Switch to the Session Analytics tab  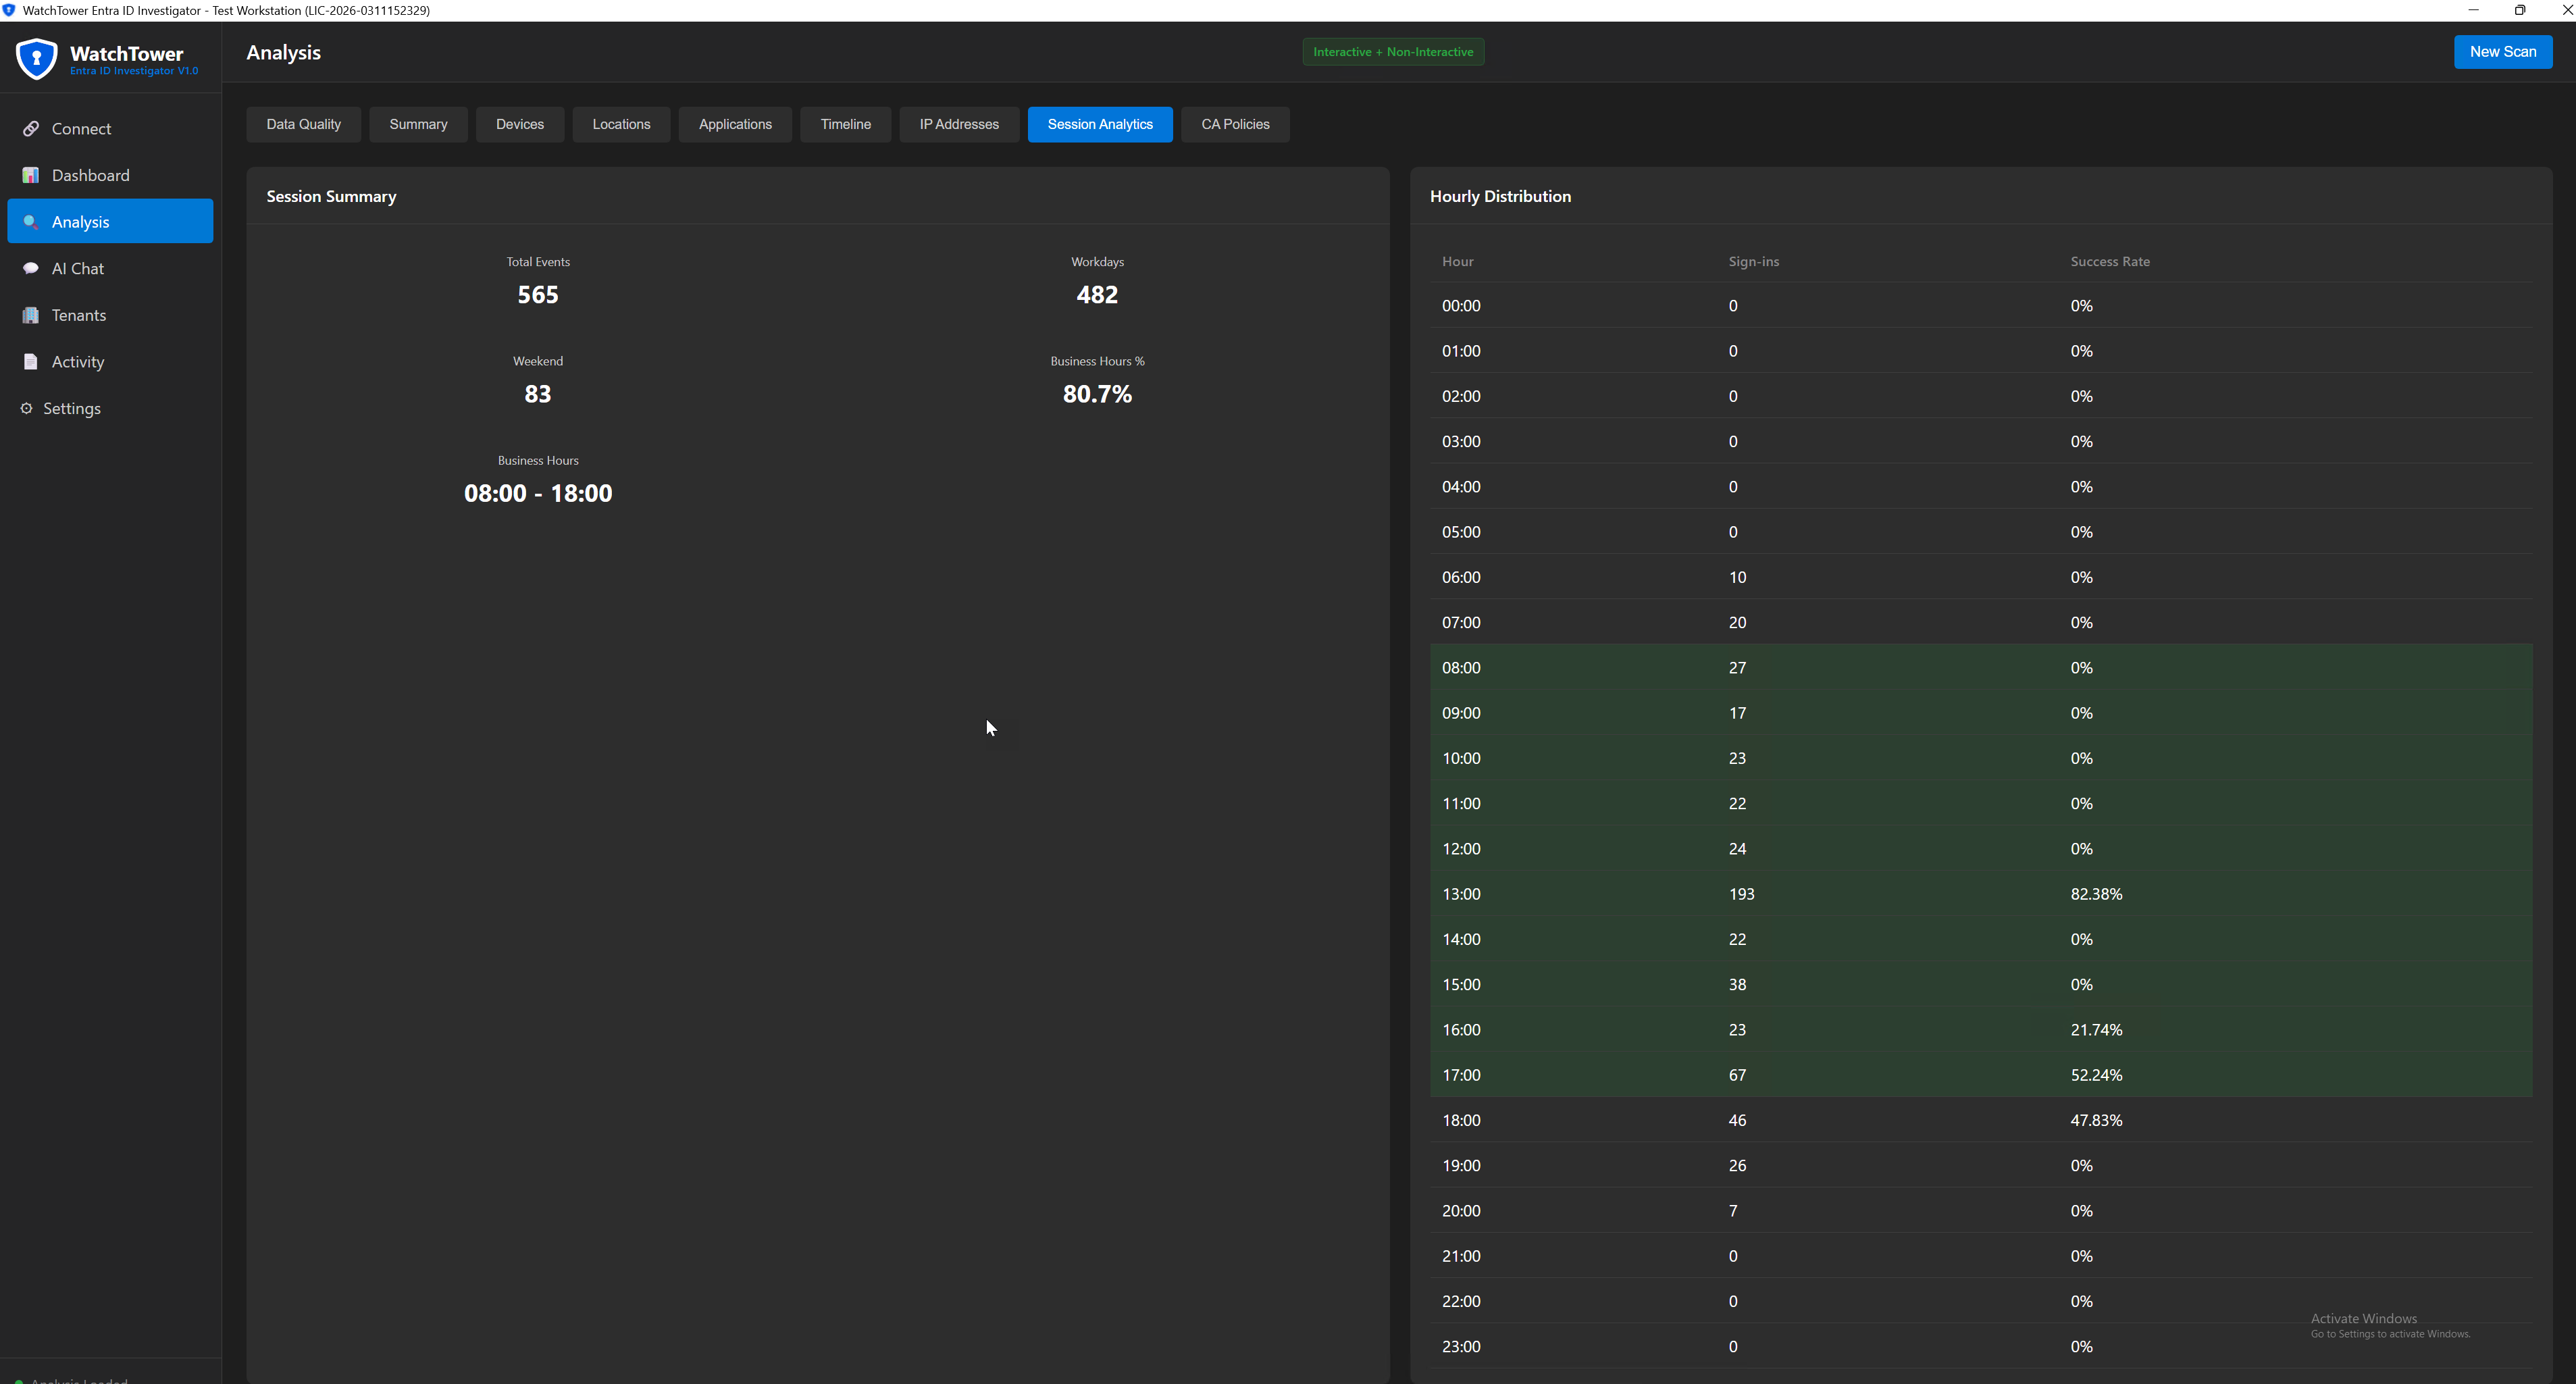pos(1099,124)
